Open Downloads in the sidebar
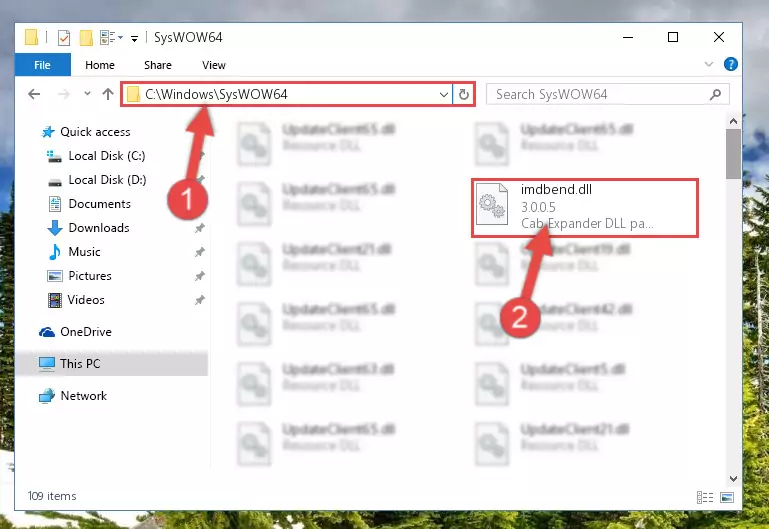The height and width of the screenshot is (529, 769). (99, 227)
